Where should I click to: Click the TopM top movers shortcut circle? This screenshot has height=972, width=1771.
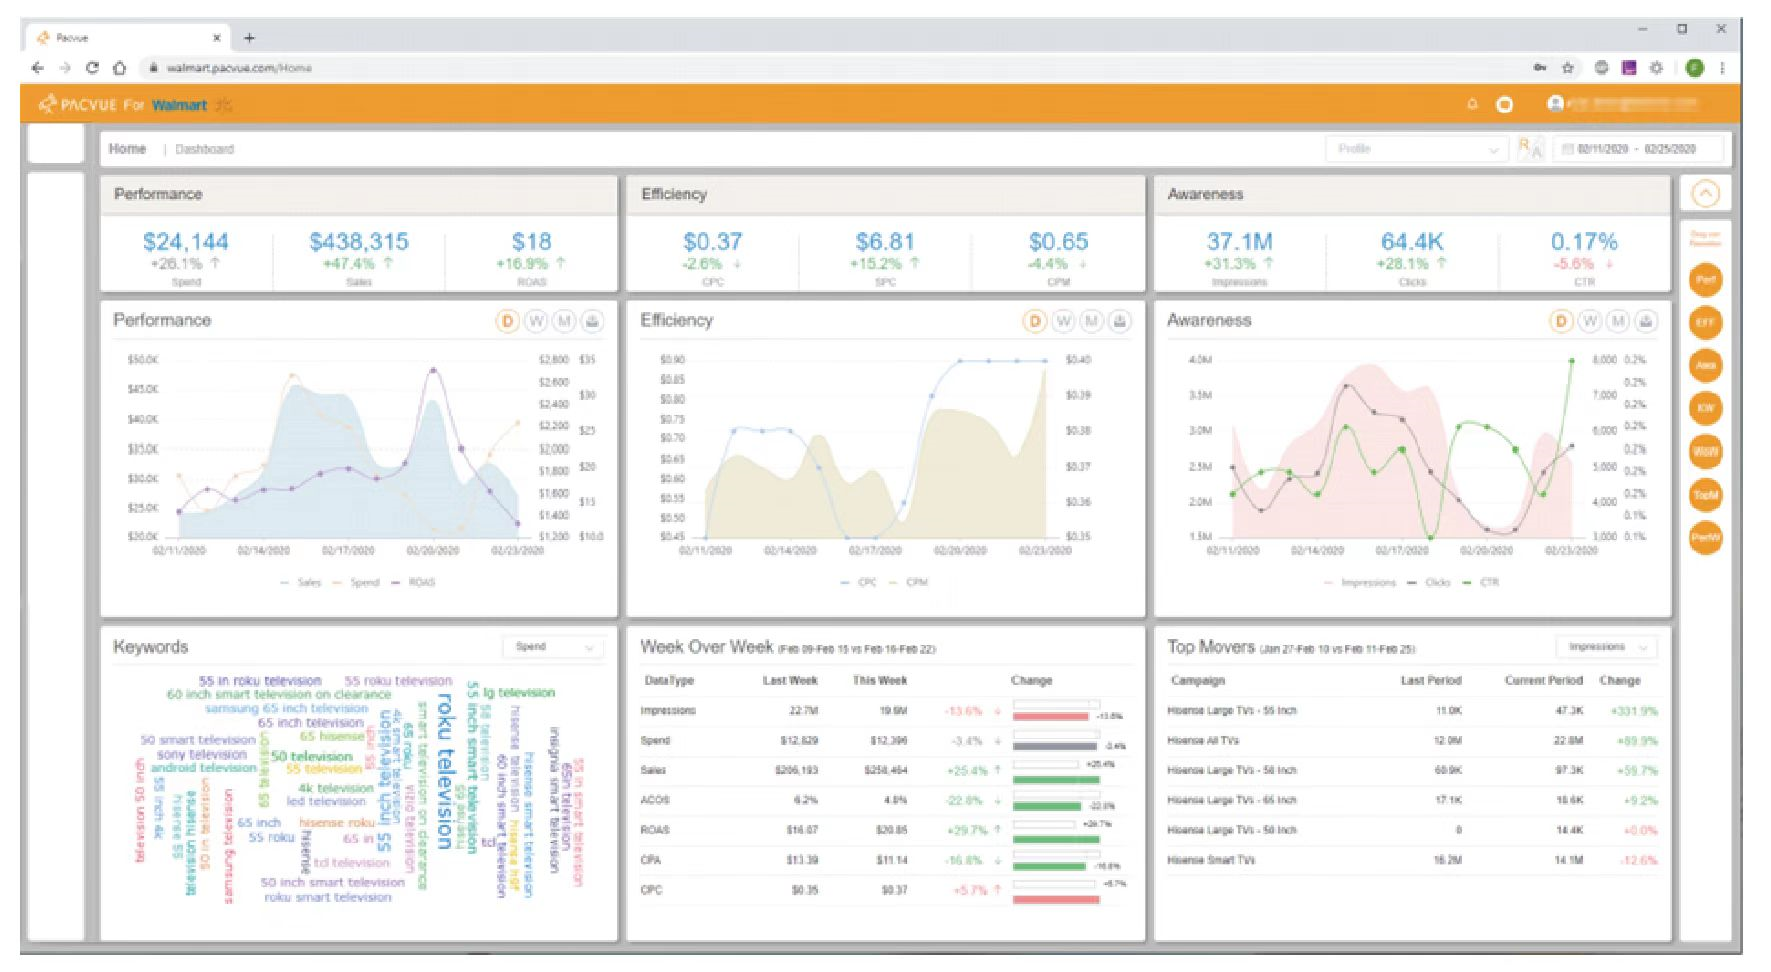1705,495
